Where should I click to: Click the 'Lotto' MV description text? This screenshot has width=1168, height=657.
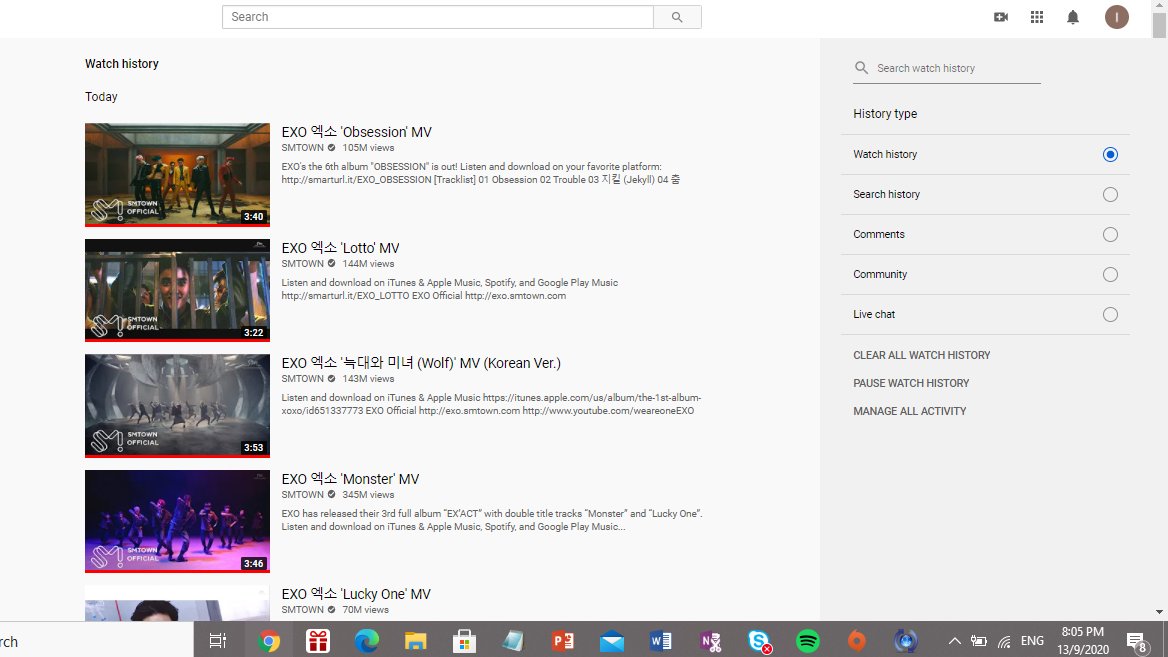coord(450,289)
